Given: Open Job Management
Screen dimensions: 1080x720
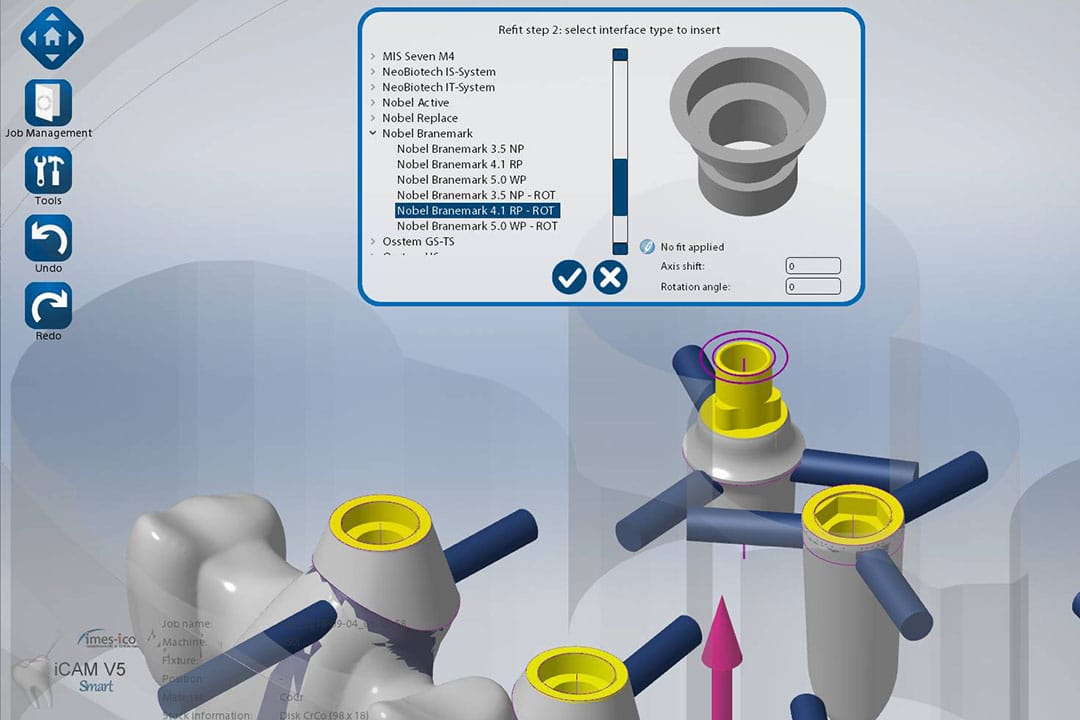Looking at the screenshot, I should click(48, 103).
